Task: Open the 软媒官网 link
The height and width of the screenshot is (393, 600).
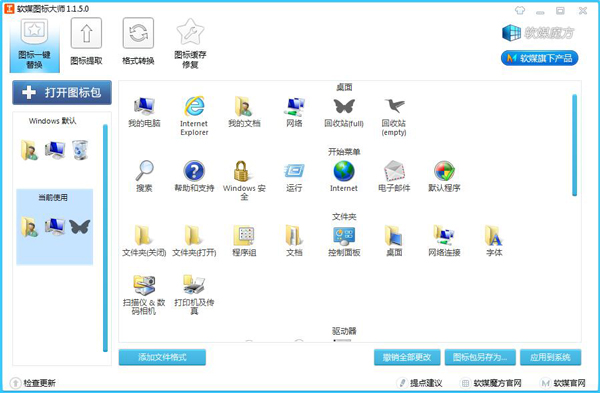Action: [562, 383]
